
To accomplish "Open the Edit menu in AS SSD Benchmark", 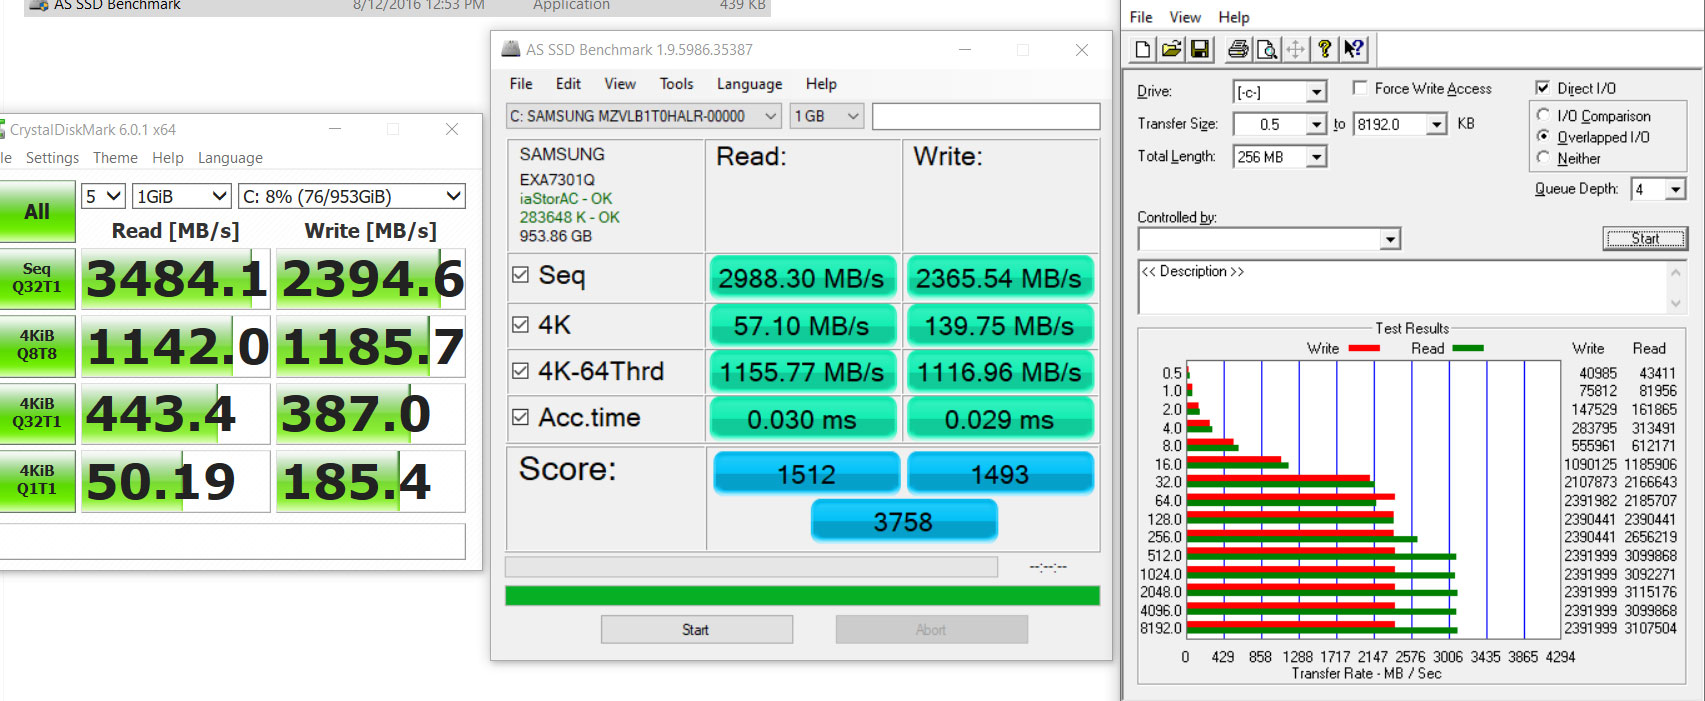I will [568, 84].
